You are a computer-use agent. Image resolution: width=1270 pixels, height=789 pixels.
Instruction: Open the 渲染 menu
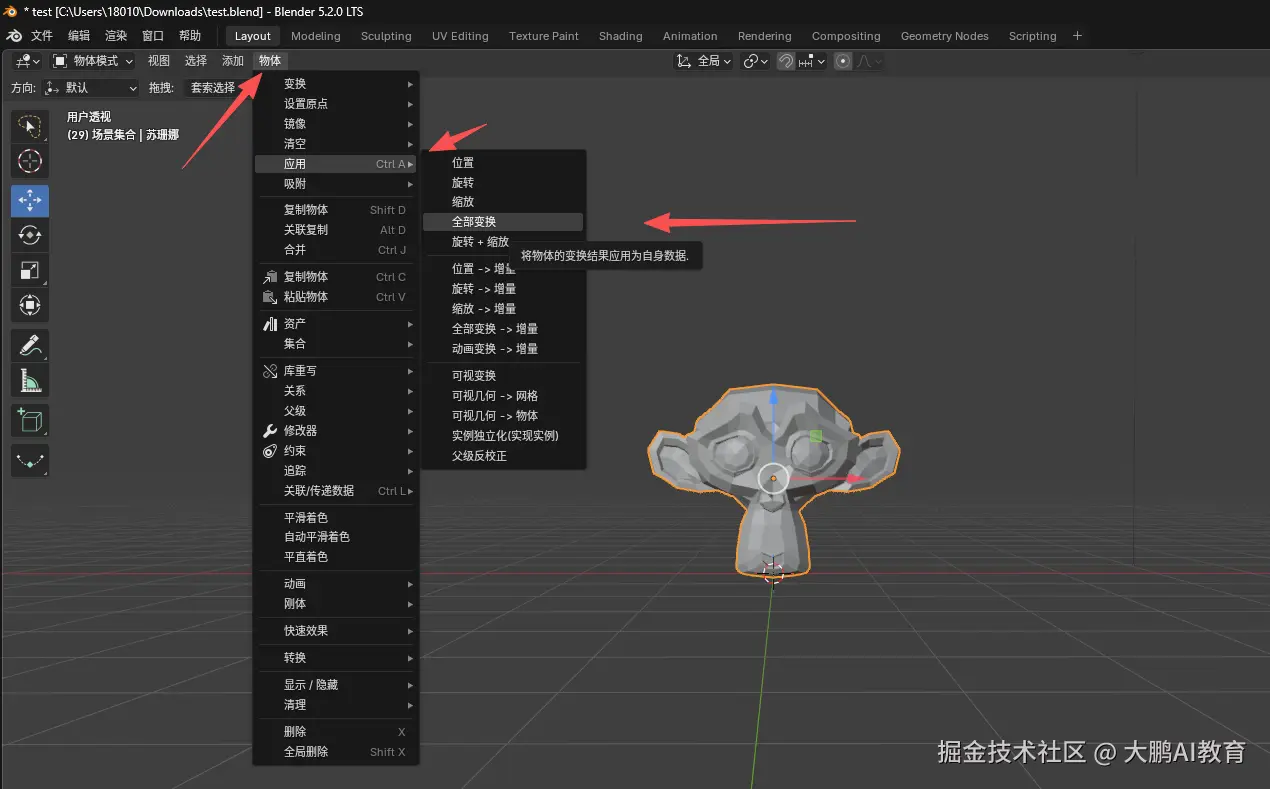click(x=116, y=36)
